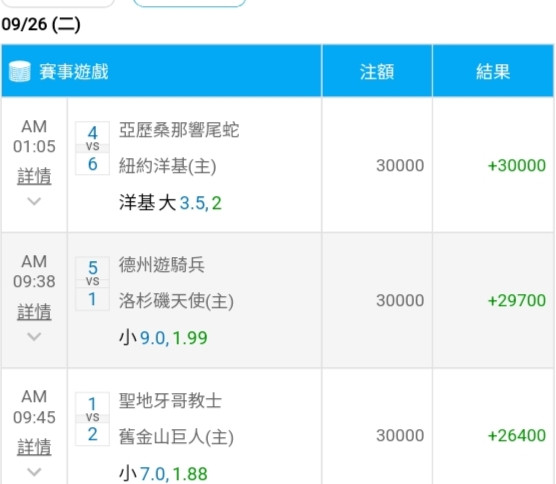Open 詳情 link for 09:38 game

34,312
